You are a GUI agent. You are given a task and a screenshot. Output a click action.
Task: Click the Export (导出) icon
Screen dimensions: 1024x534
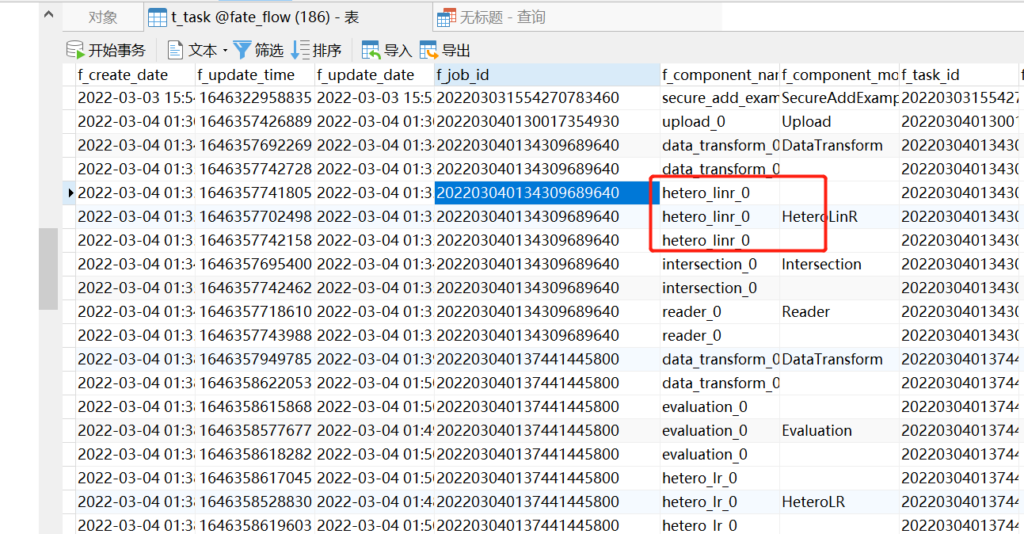[429, 50]
